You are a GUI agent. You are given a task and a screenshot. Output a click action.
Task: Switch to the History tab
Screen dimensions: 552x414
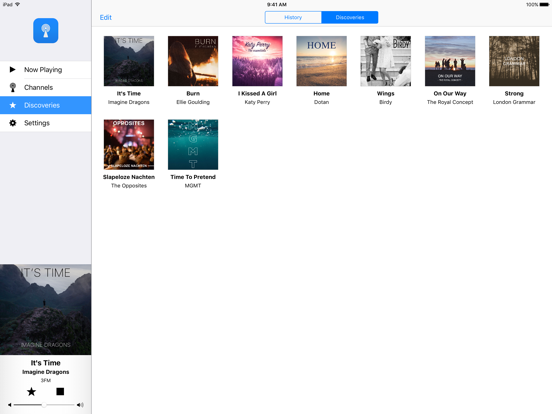293,17
